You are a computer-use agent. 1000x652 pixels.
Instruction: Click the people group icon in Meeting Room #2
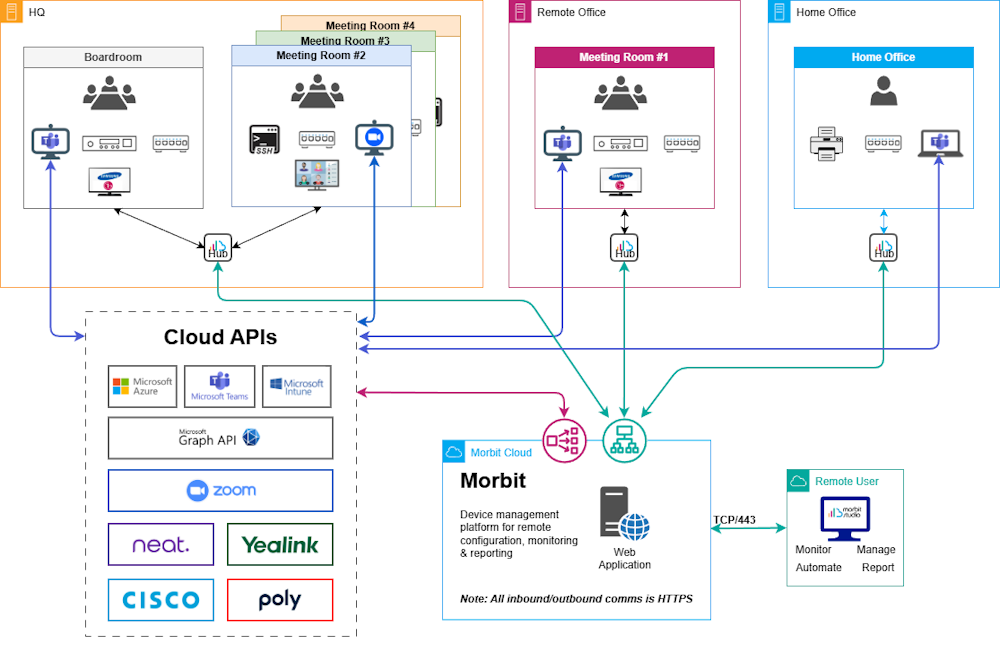coord(318,91)
